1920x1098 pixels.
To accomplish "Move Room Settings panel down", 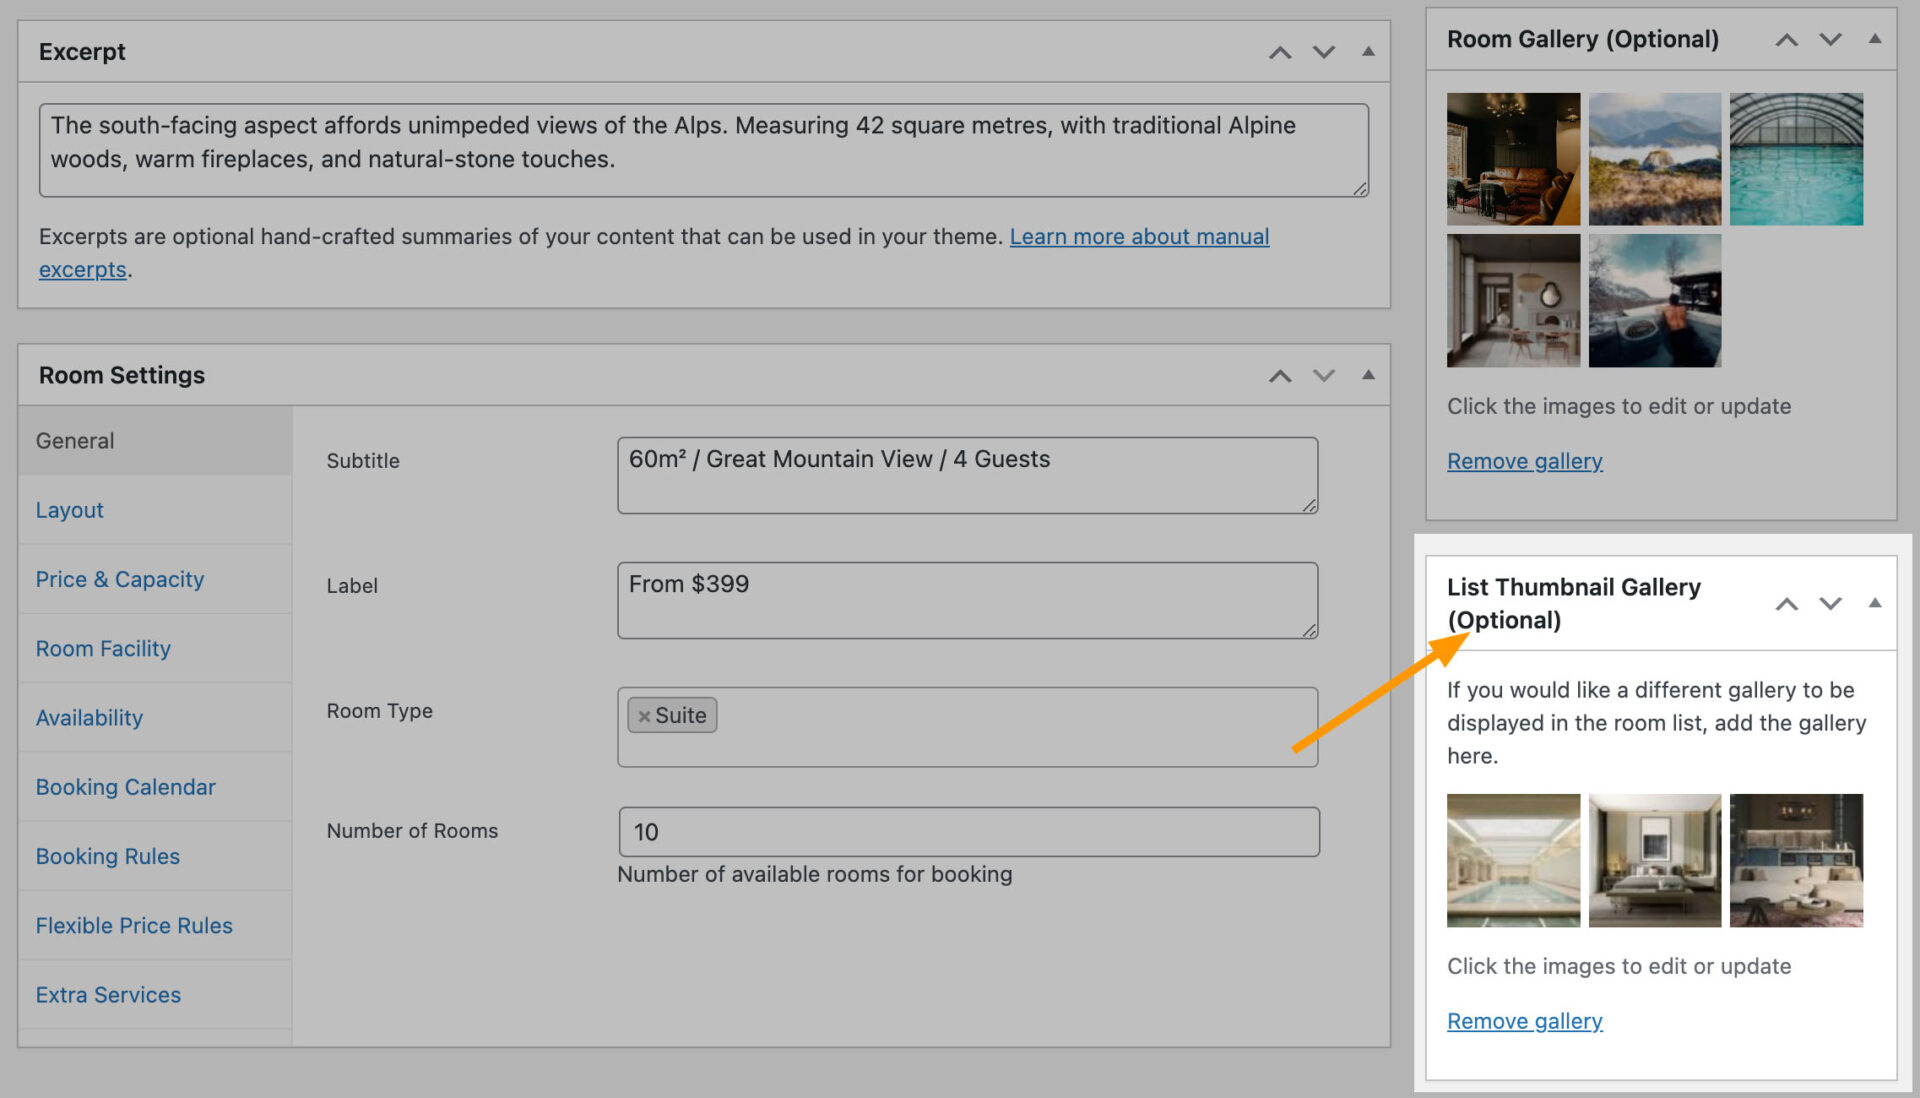I will (1324, 376).
